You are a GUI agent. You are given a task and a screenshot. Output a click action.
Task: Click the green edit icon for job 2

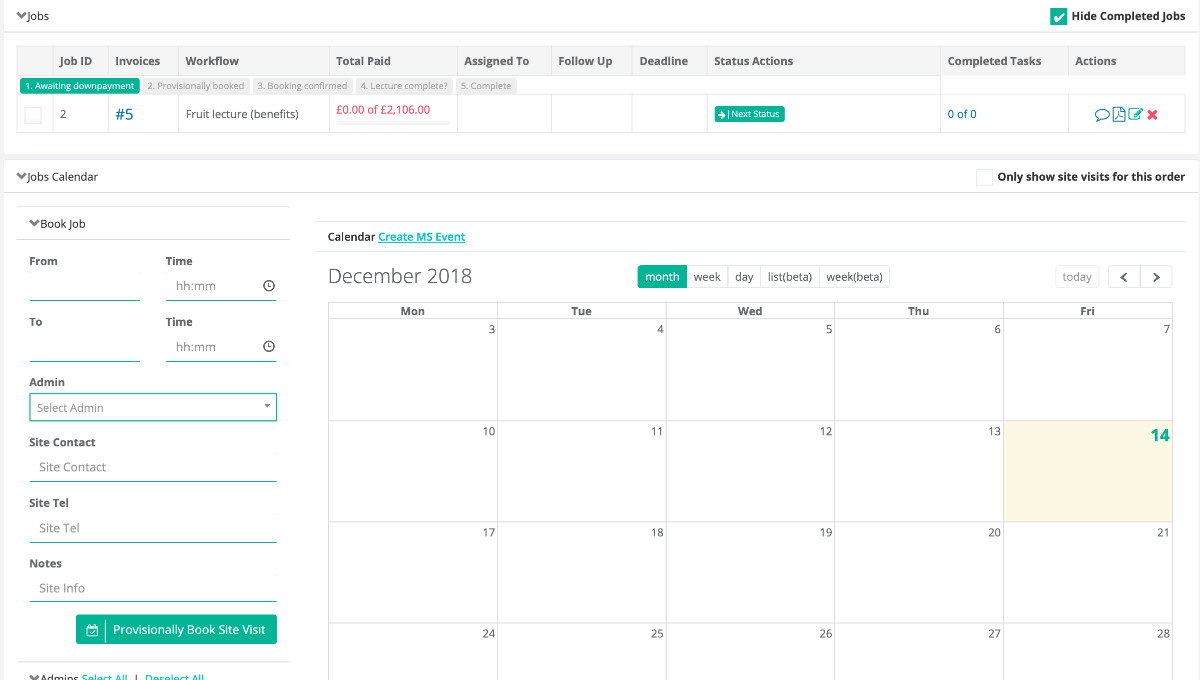(1135, 115)
